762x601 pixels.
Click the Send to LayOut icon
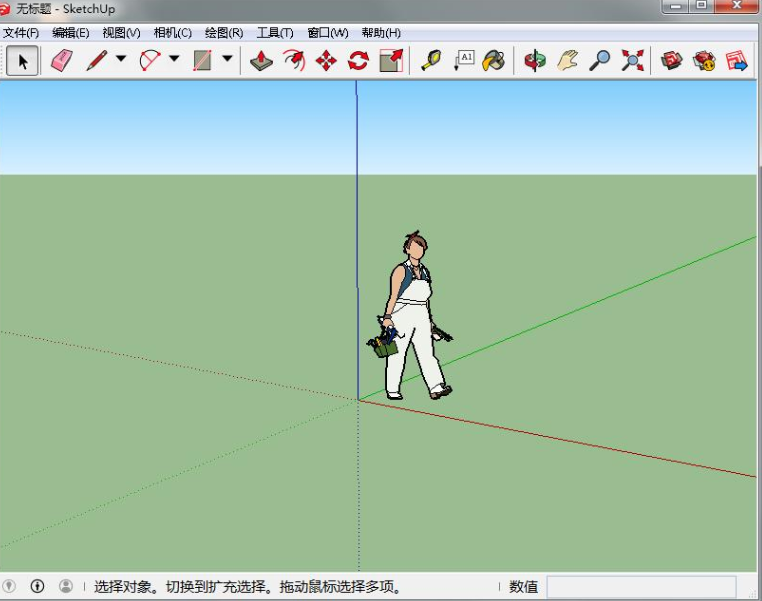(x=736, y=61)
